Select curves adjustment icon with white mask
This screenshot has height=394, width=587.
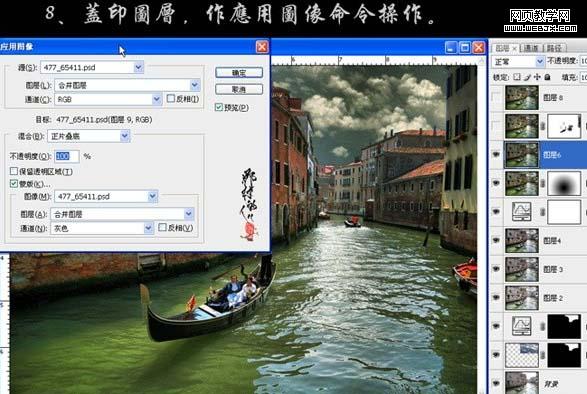521,212
